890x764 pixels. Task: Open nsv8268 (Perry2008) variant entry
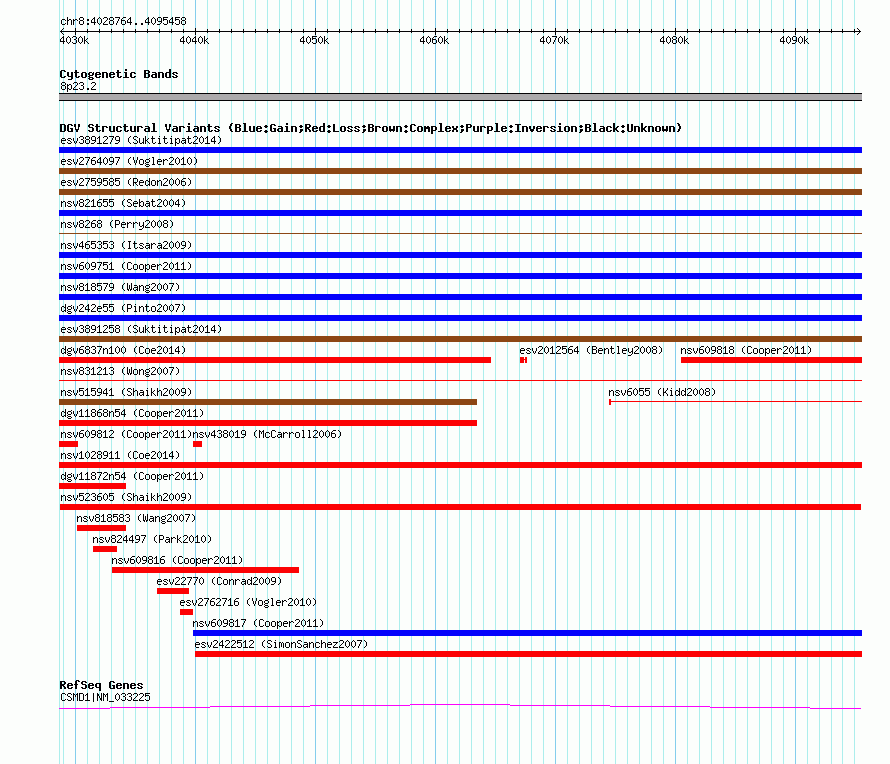117,224
